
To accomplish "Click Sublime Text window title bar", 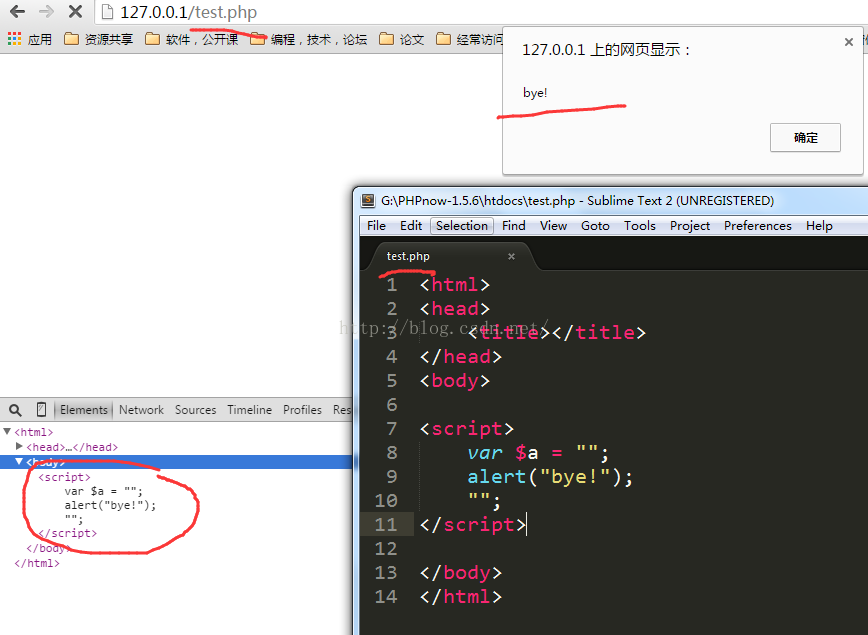I will pyautogui.click(x=610, y=200).
